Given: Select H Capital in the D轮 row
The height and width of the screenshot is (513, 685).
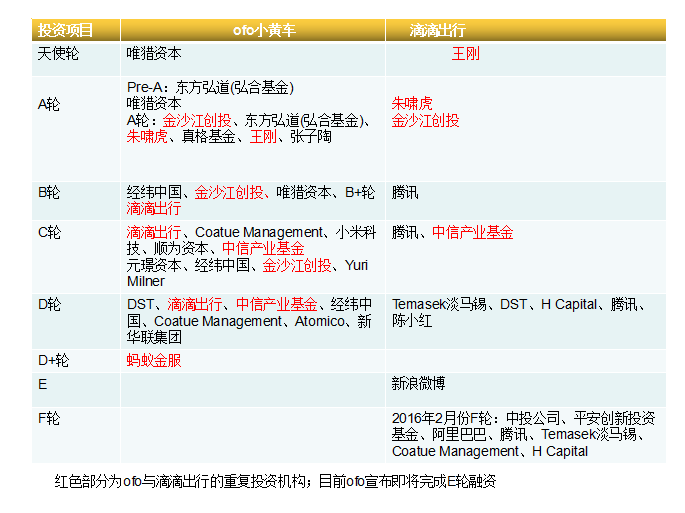Looking at the screenshot, I should pyautogui.click(x=569, y=304).
